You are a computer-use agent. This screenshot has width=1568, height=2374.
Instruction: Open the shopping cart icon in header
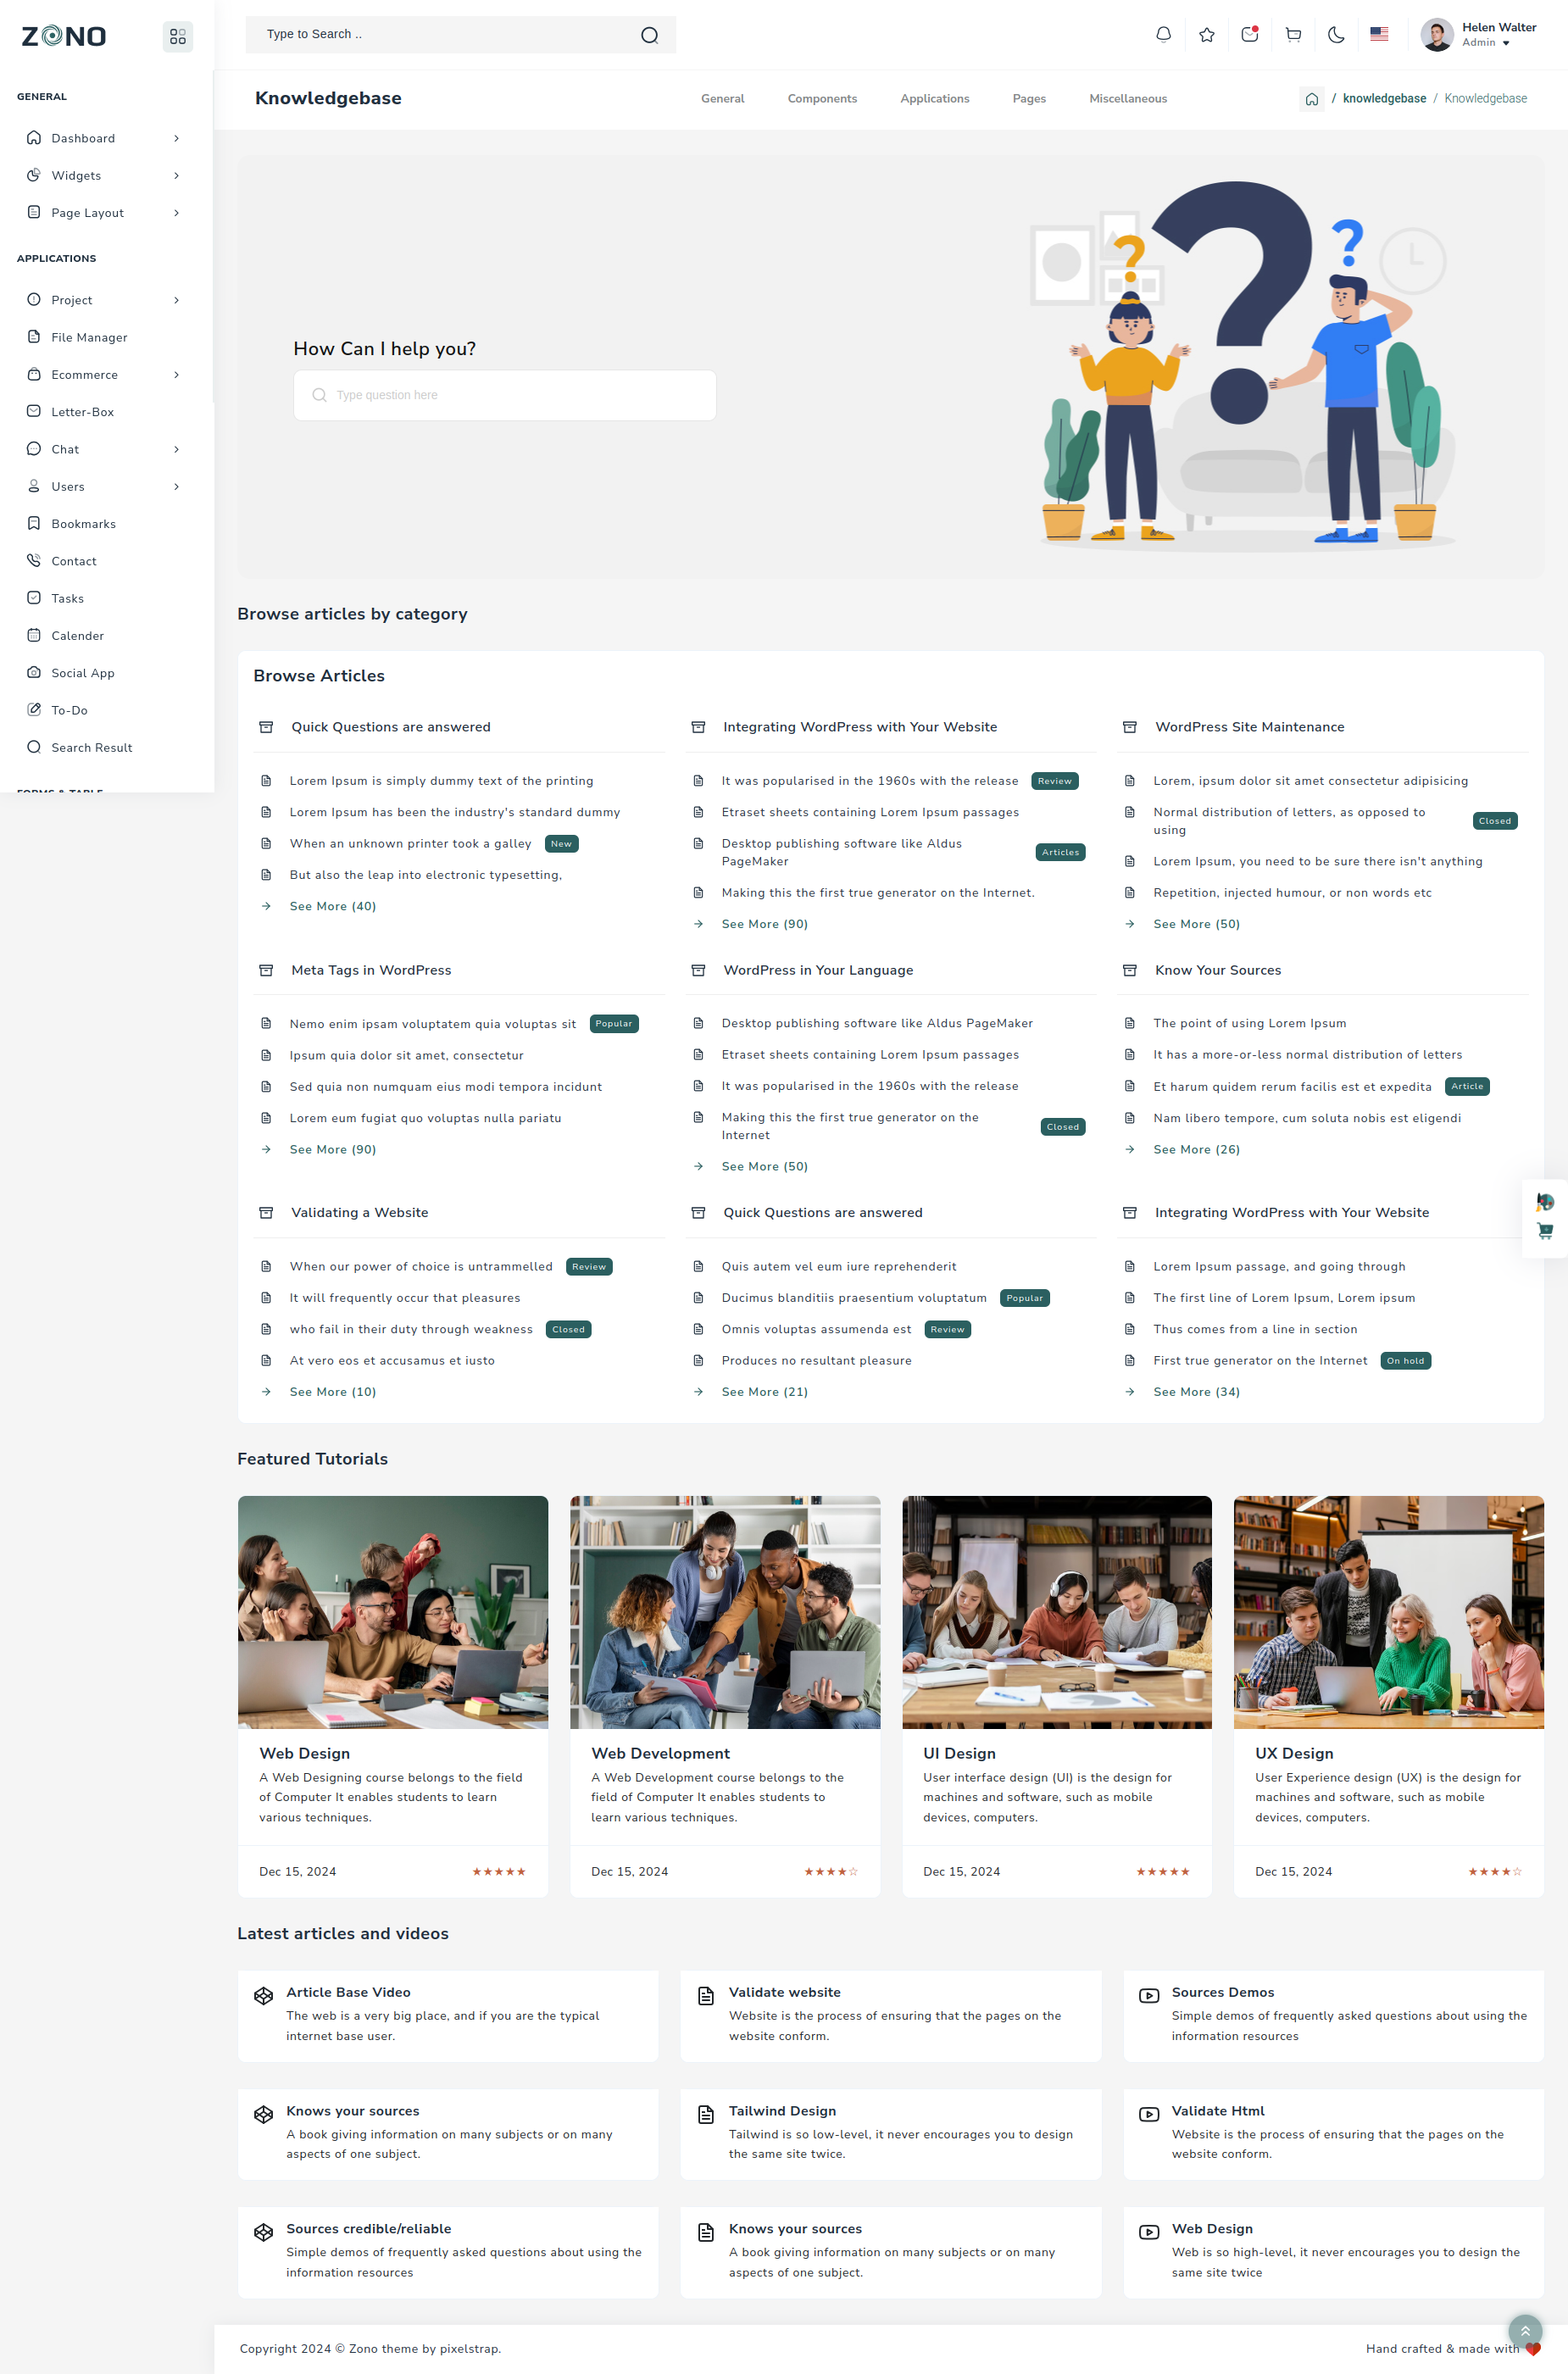1293,35
